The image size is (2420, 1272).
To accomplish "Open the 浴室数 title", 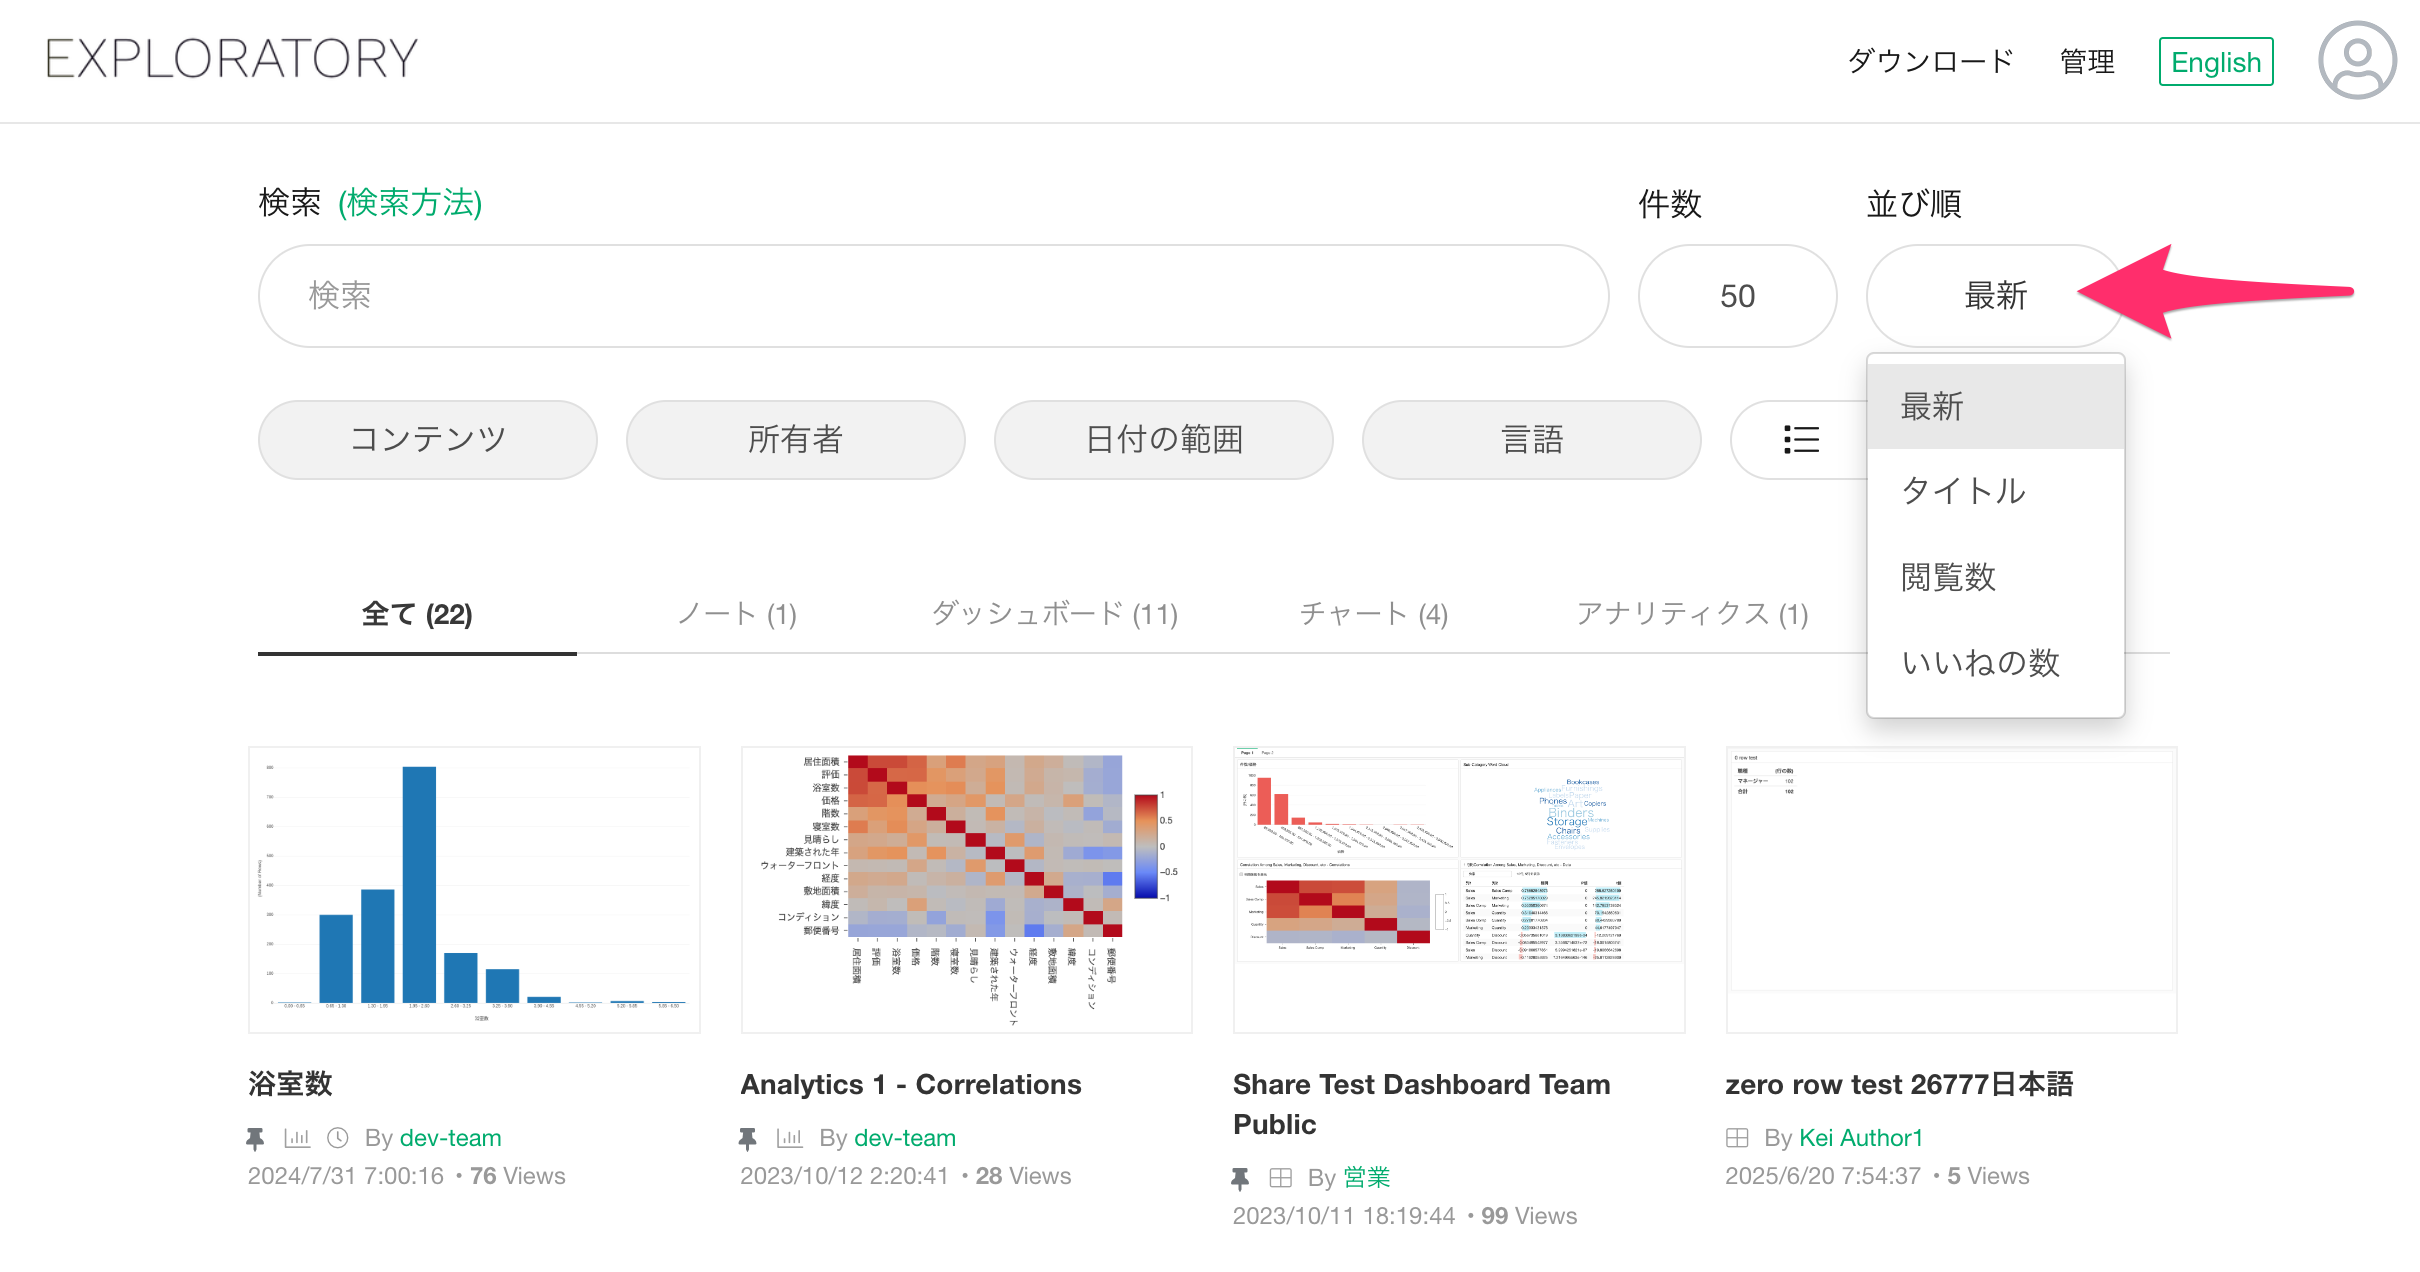I will point(290,1084).
